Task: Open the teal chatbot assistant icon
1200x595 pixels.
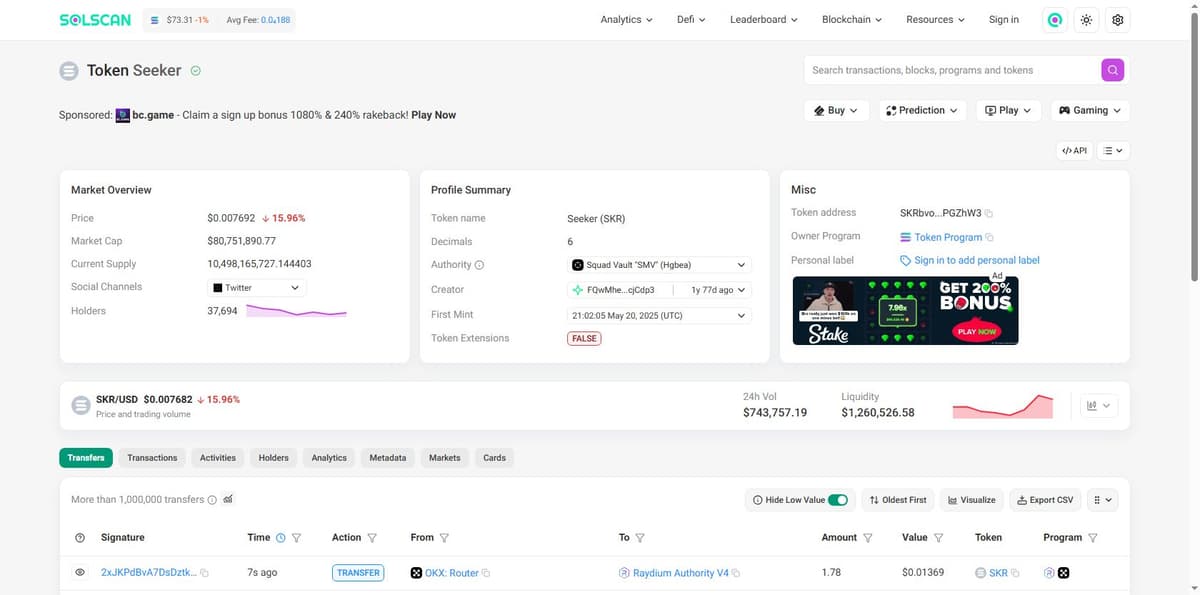Action: click(1054, 20)
